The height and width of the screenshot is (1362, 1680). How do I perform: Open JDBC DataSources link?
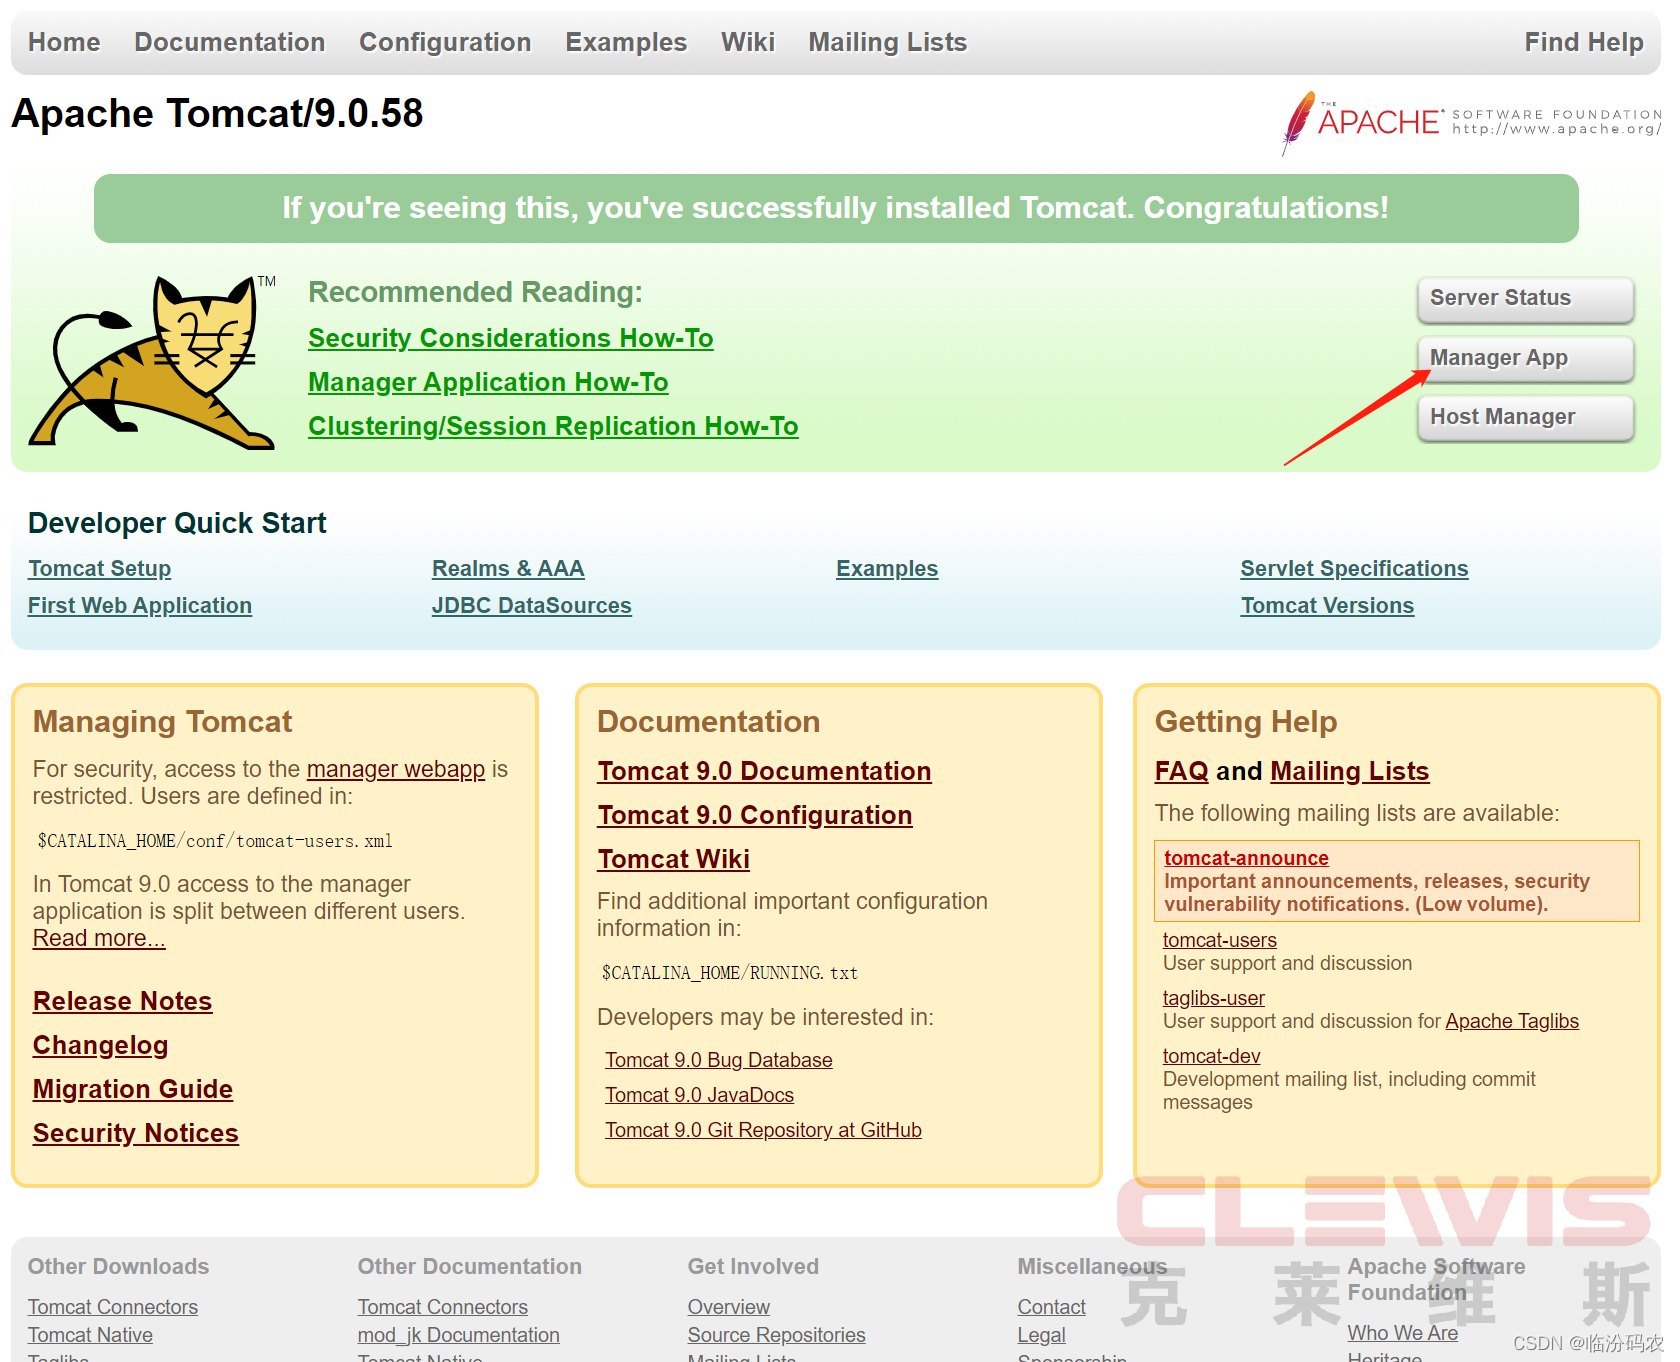[532, 605]
